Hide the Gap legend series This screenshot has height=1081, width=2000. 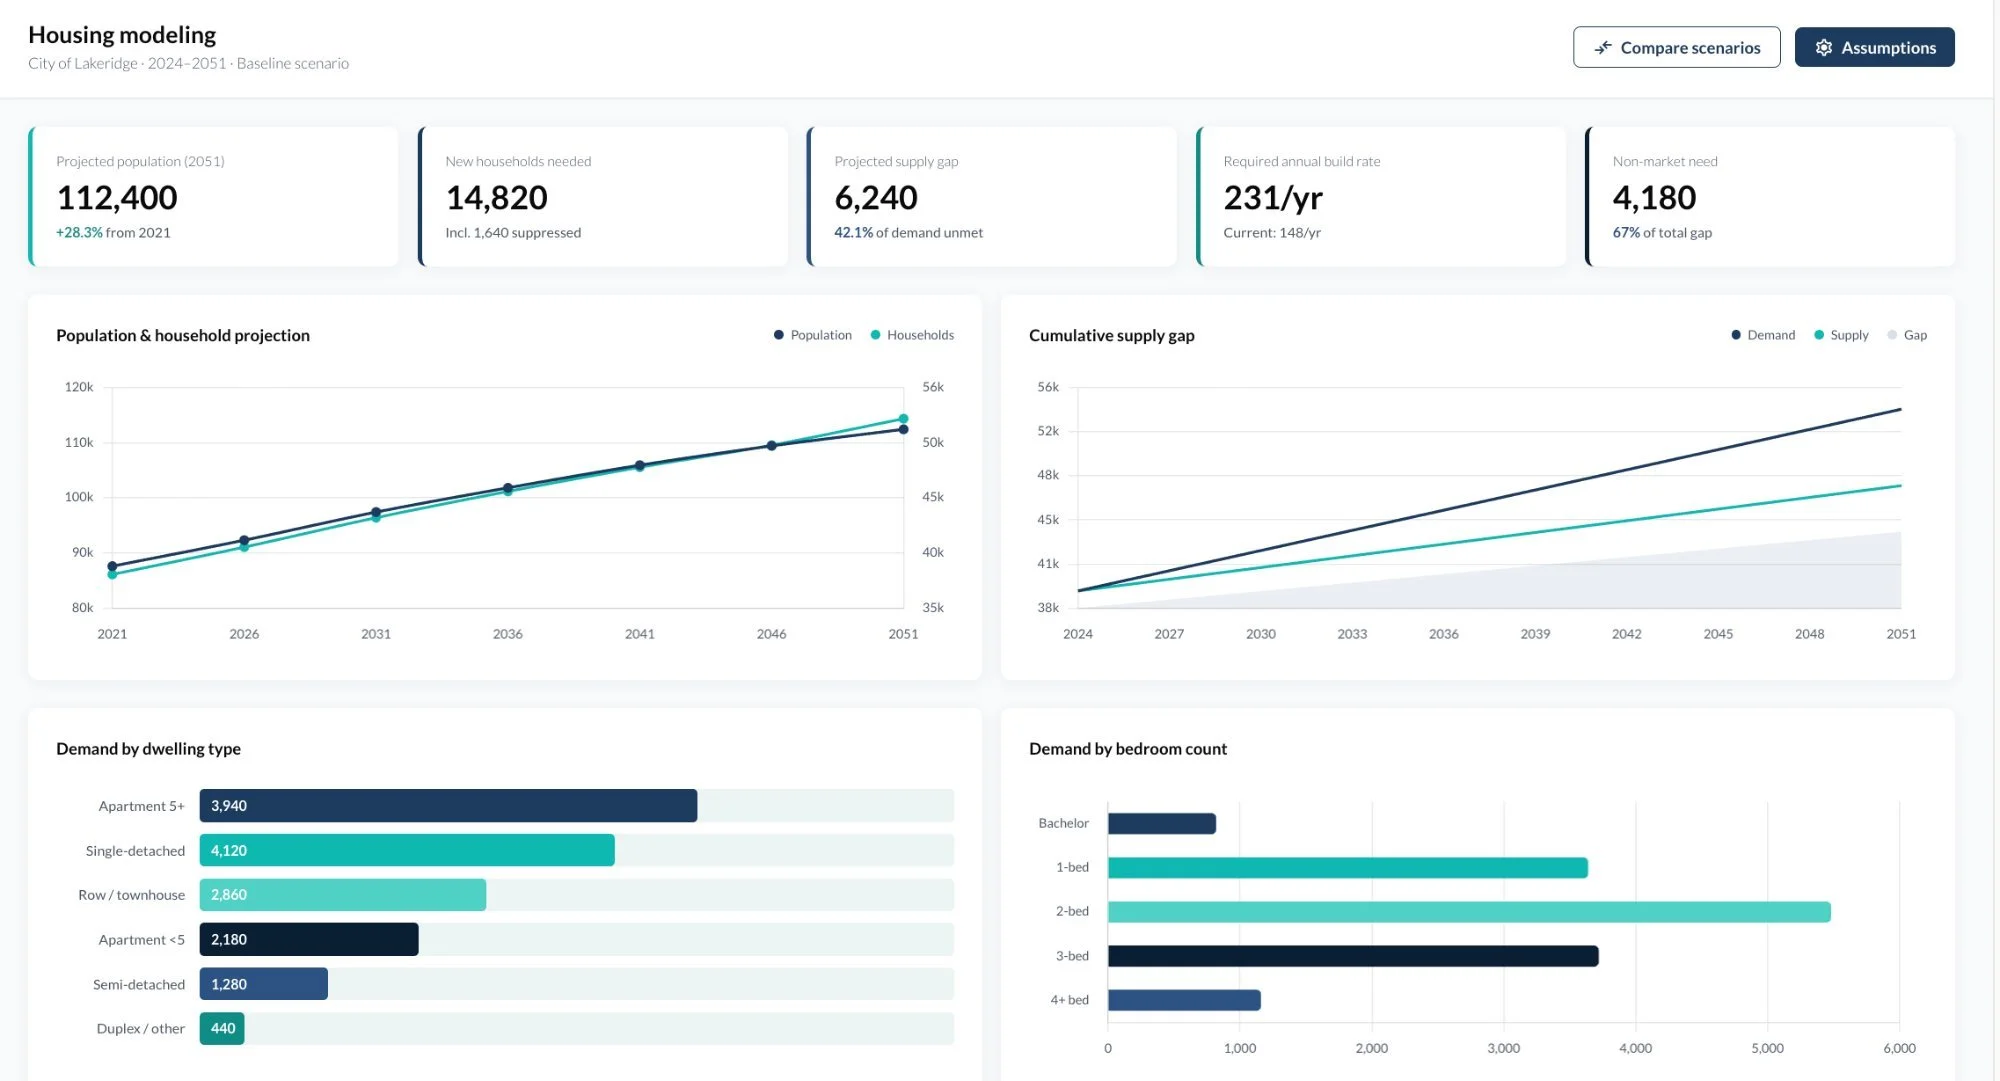coord(1914,335)
